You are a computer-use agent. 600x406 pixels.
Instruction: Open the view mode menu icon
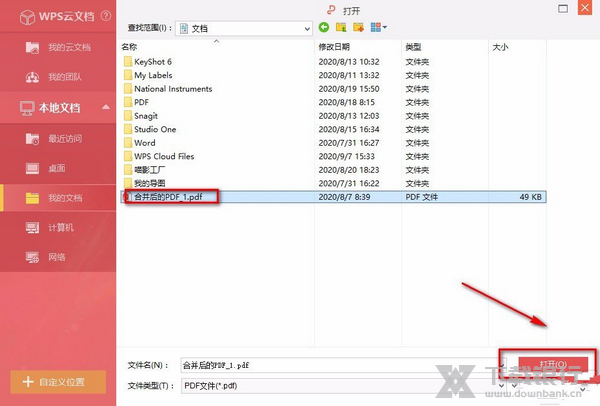pyautogui.click(x=378, y=27)
